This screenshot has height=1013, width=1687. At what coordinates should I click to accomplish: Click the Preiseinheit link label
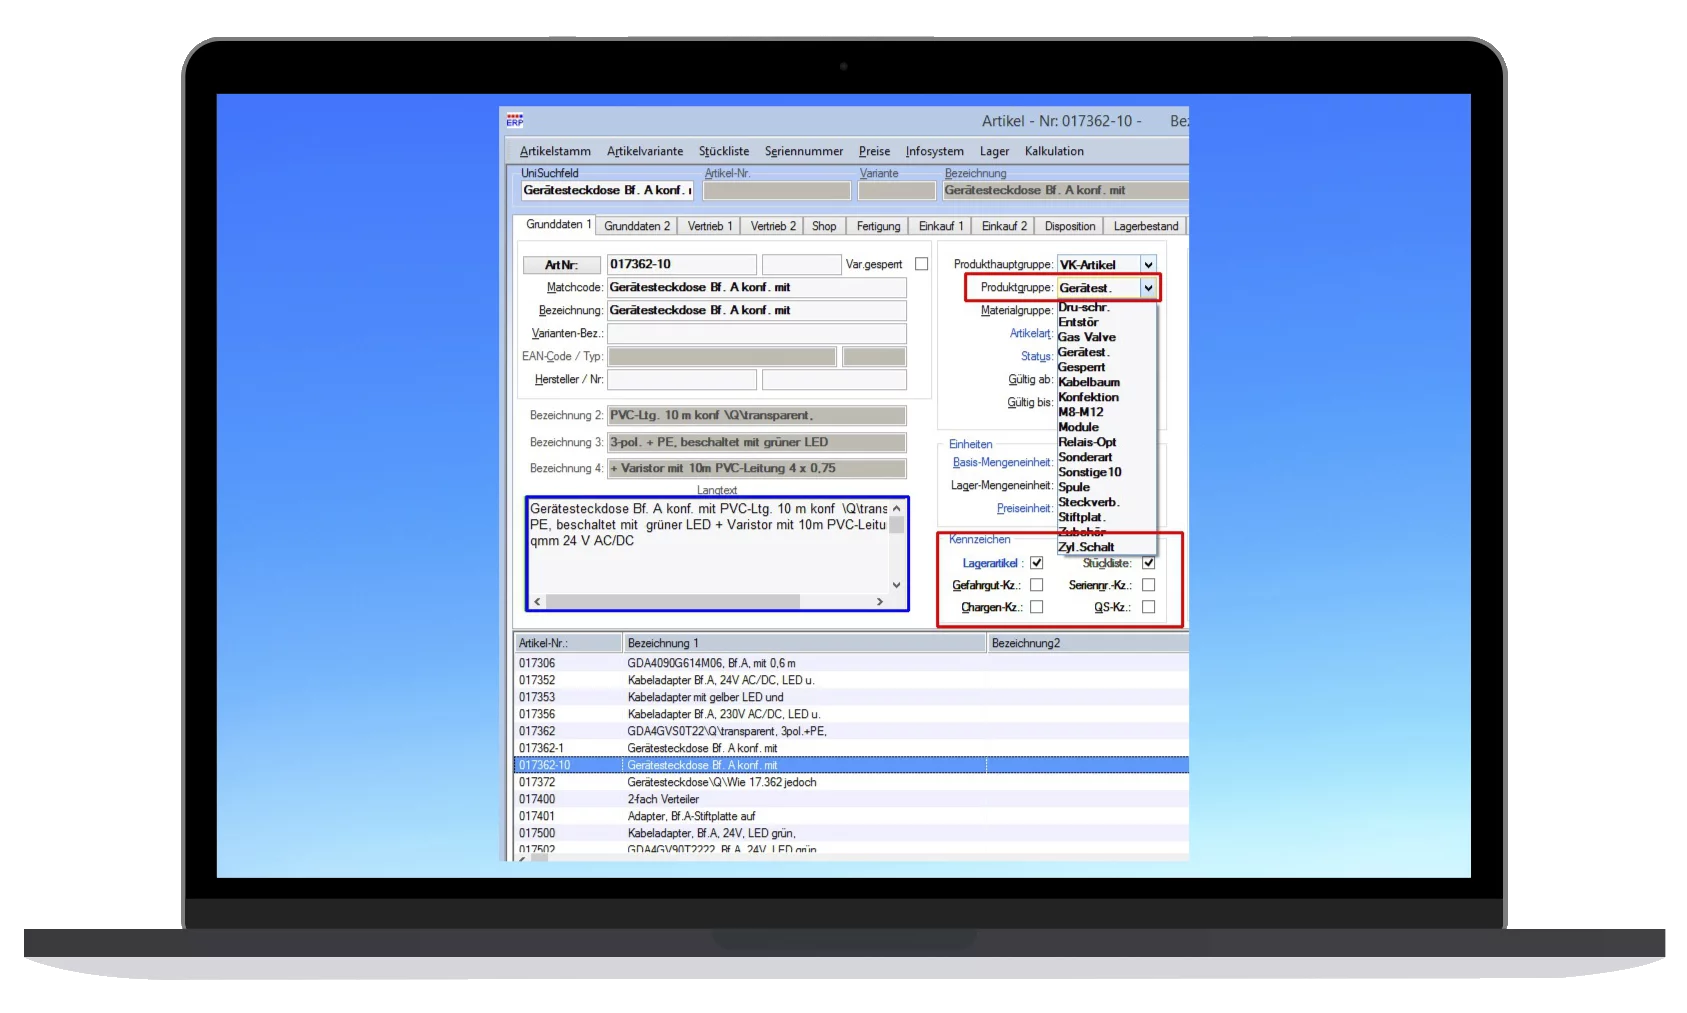tap(1024, 508)
